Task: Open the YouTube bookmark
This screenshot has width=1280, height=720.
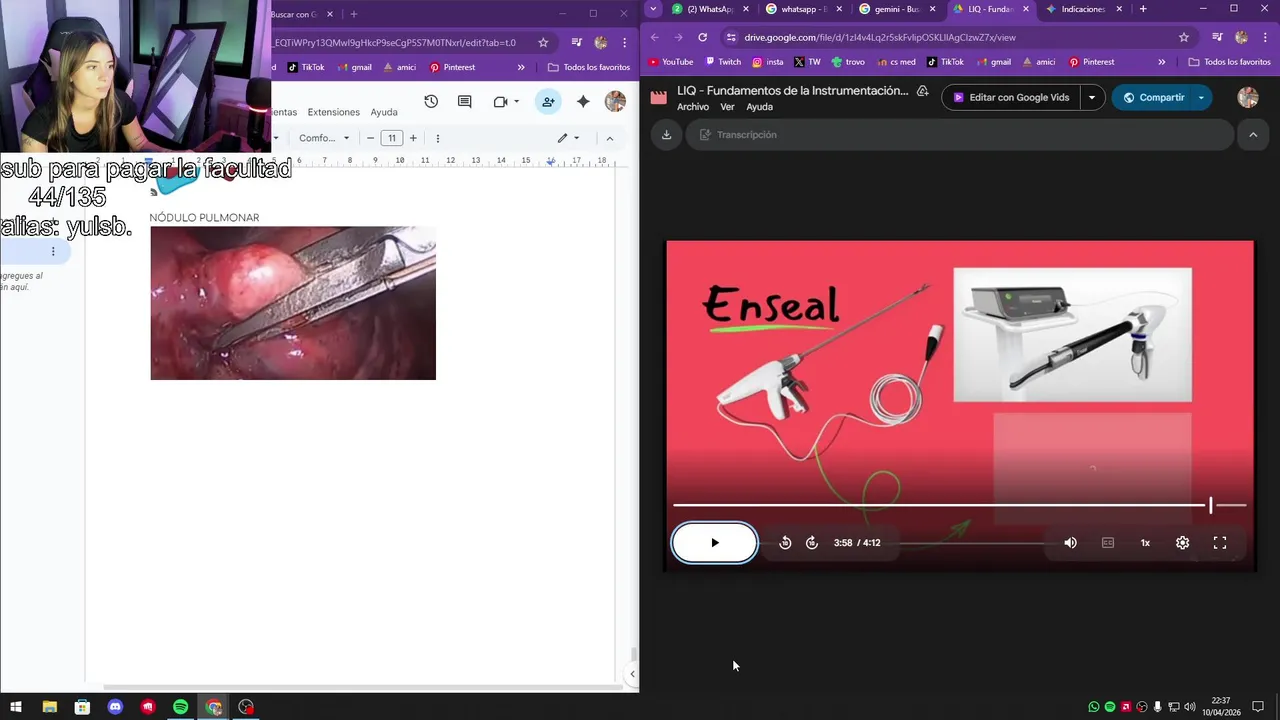Action: click(x=670, y=62)
